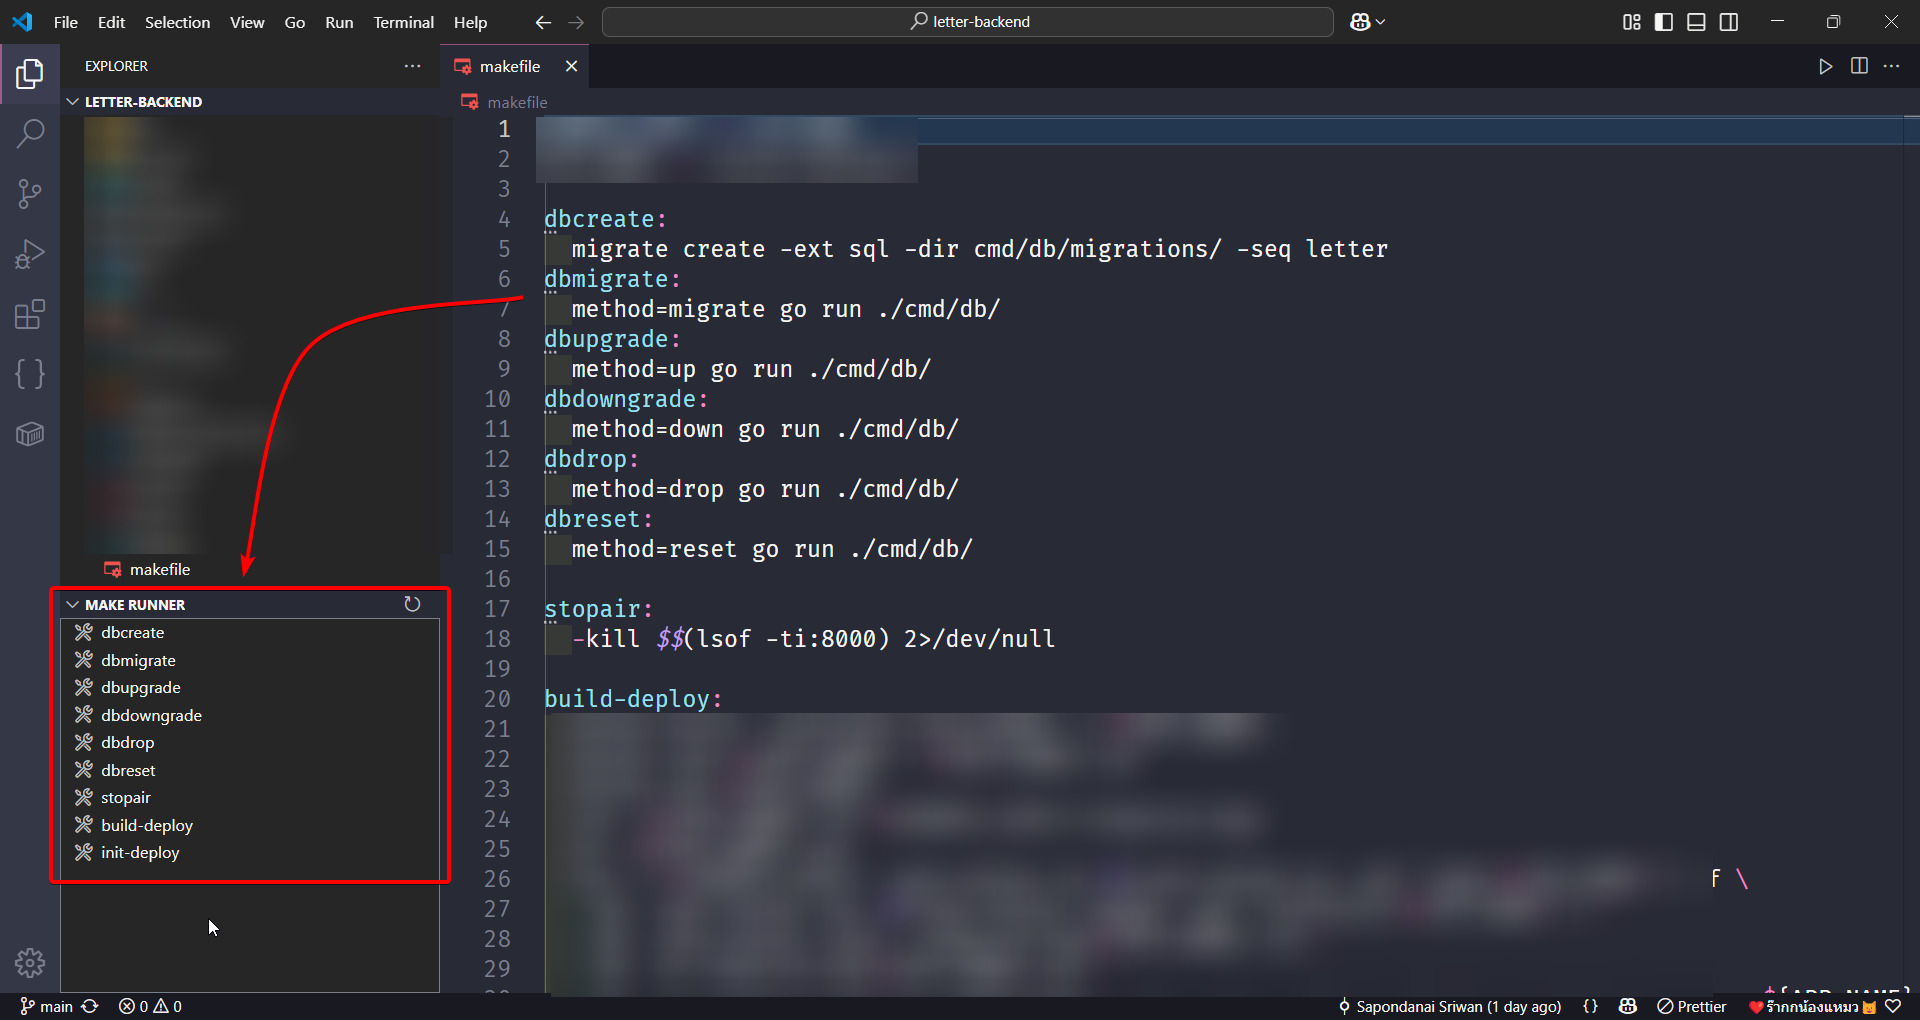
Task: Open the Search view in activity bar
Action: (30, 133)
